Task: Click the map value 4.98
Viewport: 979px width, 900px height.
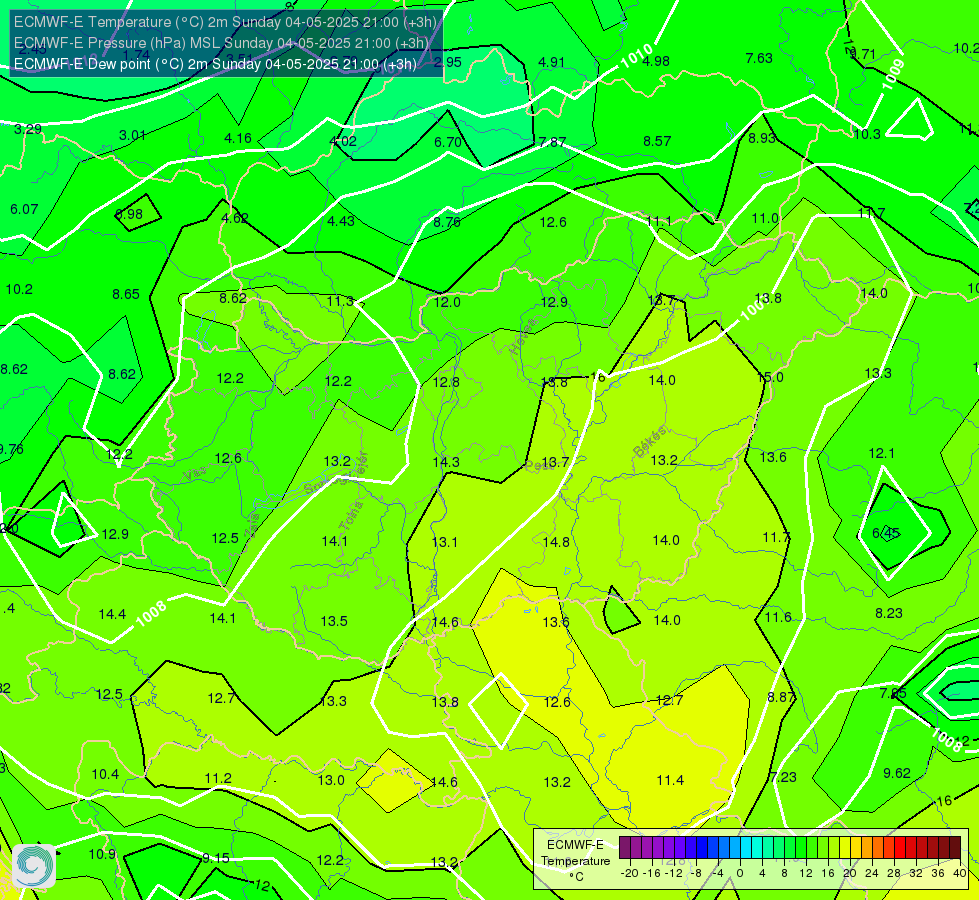Action: click(656, 61)
